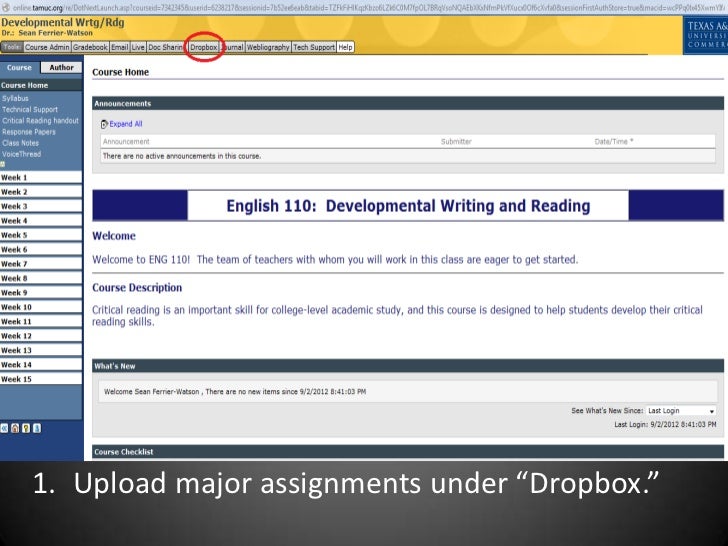This screenshot has height=546, width=728.
Task: Open the Live tool
Action: pyautogui.click(x=138, y=47)
